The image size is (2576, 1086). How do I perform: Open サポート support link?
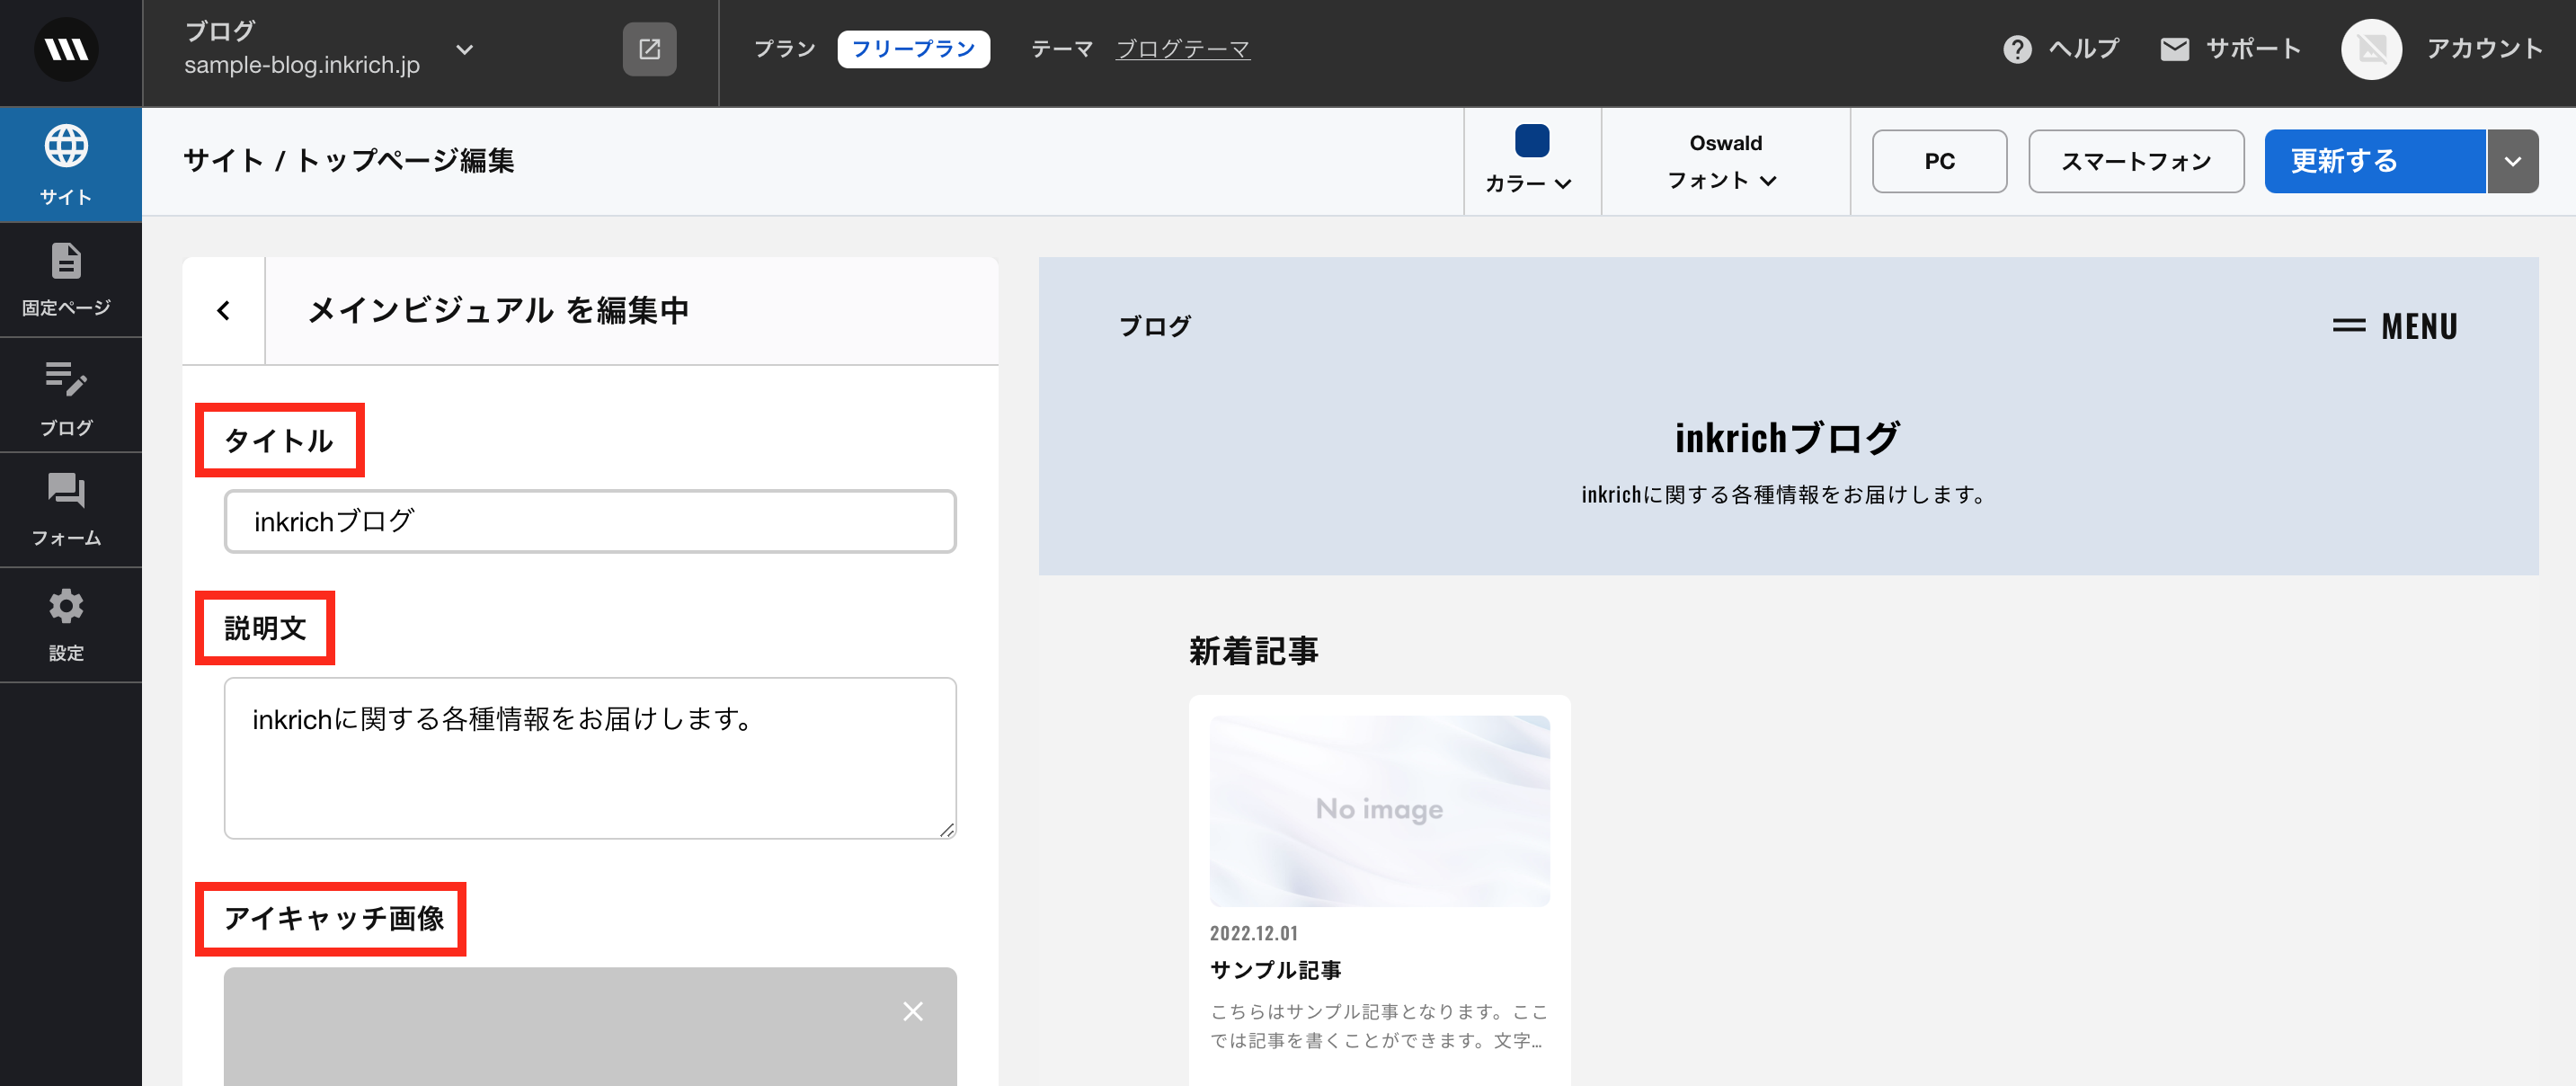(x=2231, y=49)
